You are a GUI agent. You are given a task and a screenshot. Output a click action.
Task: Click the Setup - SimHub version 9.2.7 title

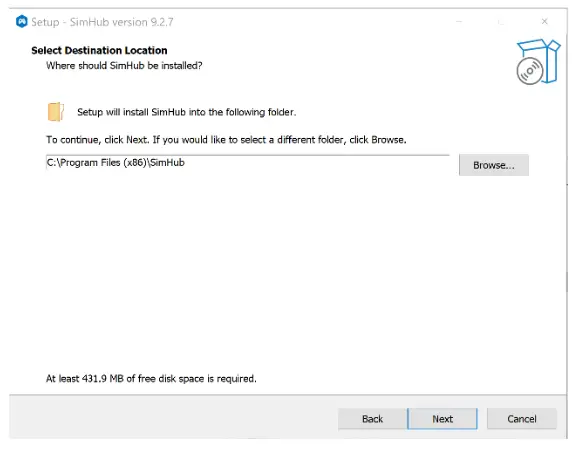click(102, 22)
